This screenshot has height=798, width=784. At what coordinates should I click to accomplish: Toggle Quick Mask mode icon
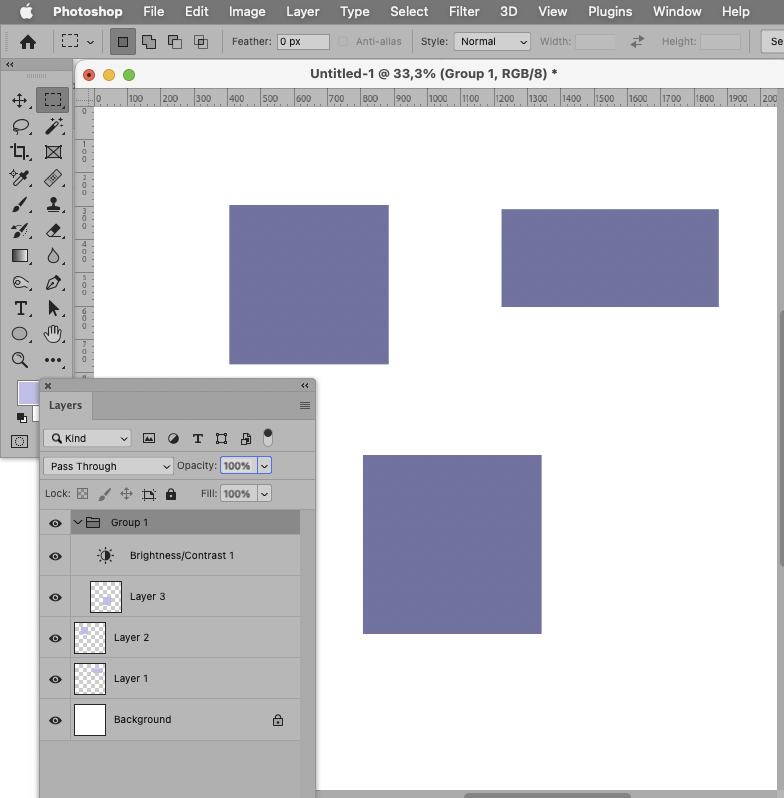(x=19, y=441)
